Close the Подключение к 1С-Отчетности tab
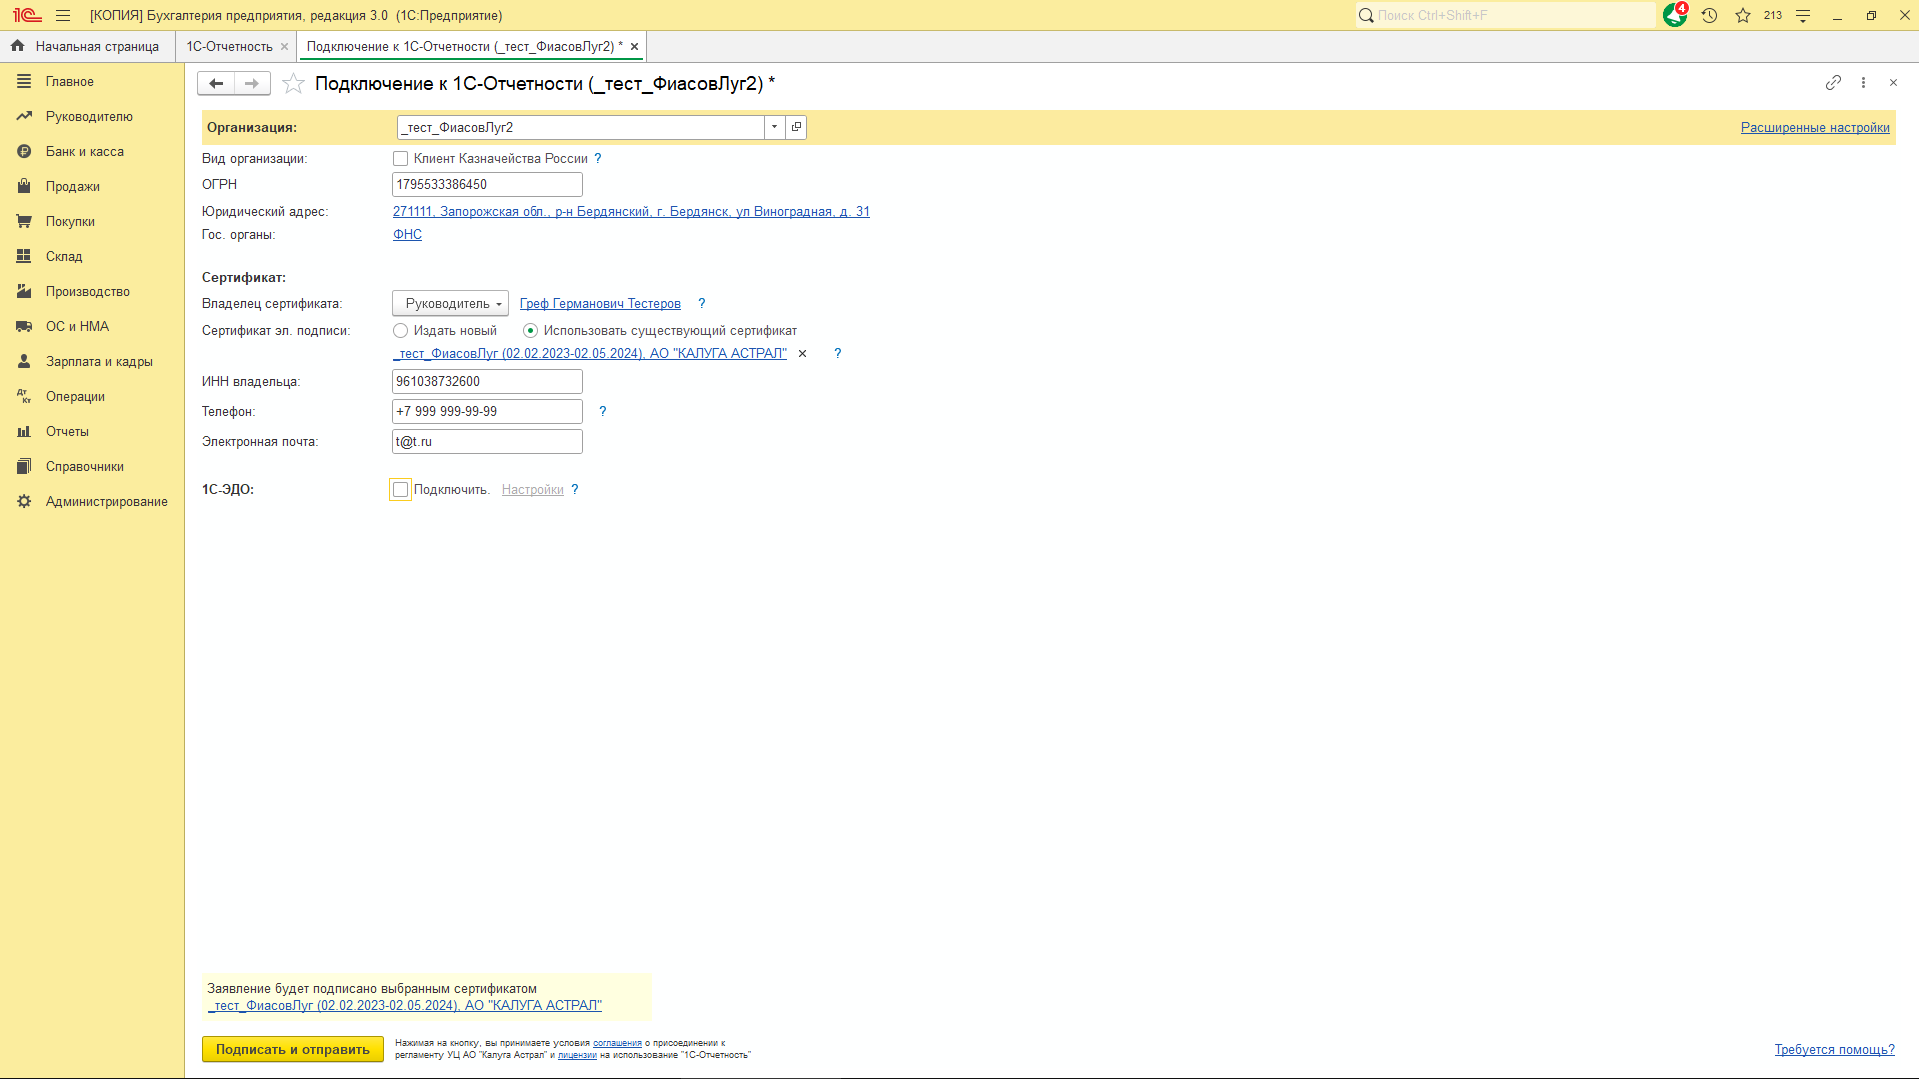The width and height of the screenshot is (1919, 1079). pyautogui.click(x=634, y=46)
